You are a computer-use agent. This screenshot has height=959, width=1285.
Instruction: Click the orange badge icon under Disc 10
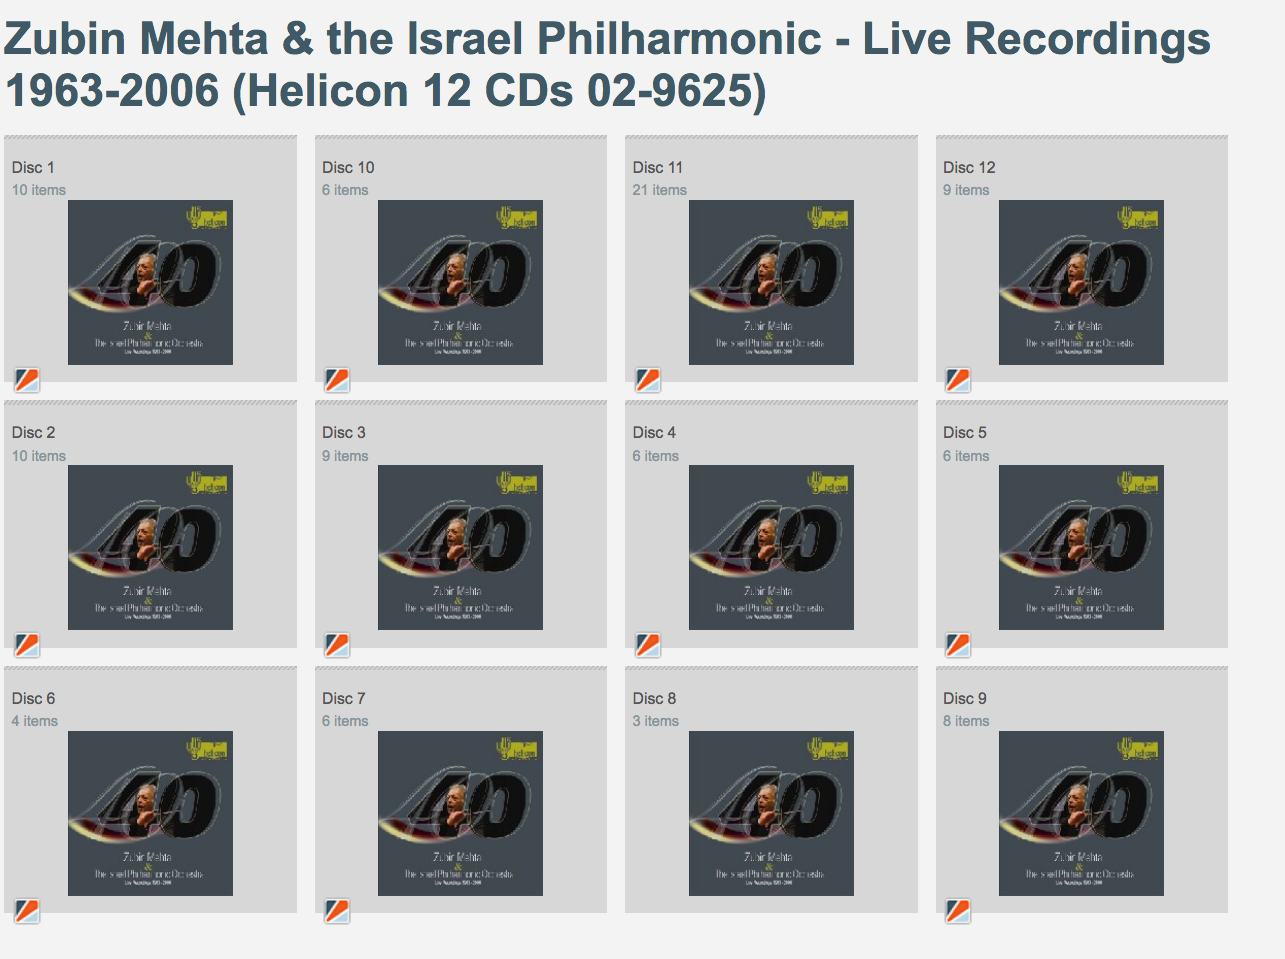coord(337,380)
